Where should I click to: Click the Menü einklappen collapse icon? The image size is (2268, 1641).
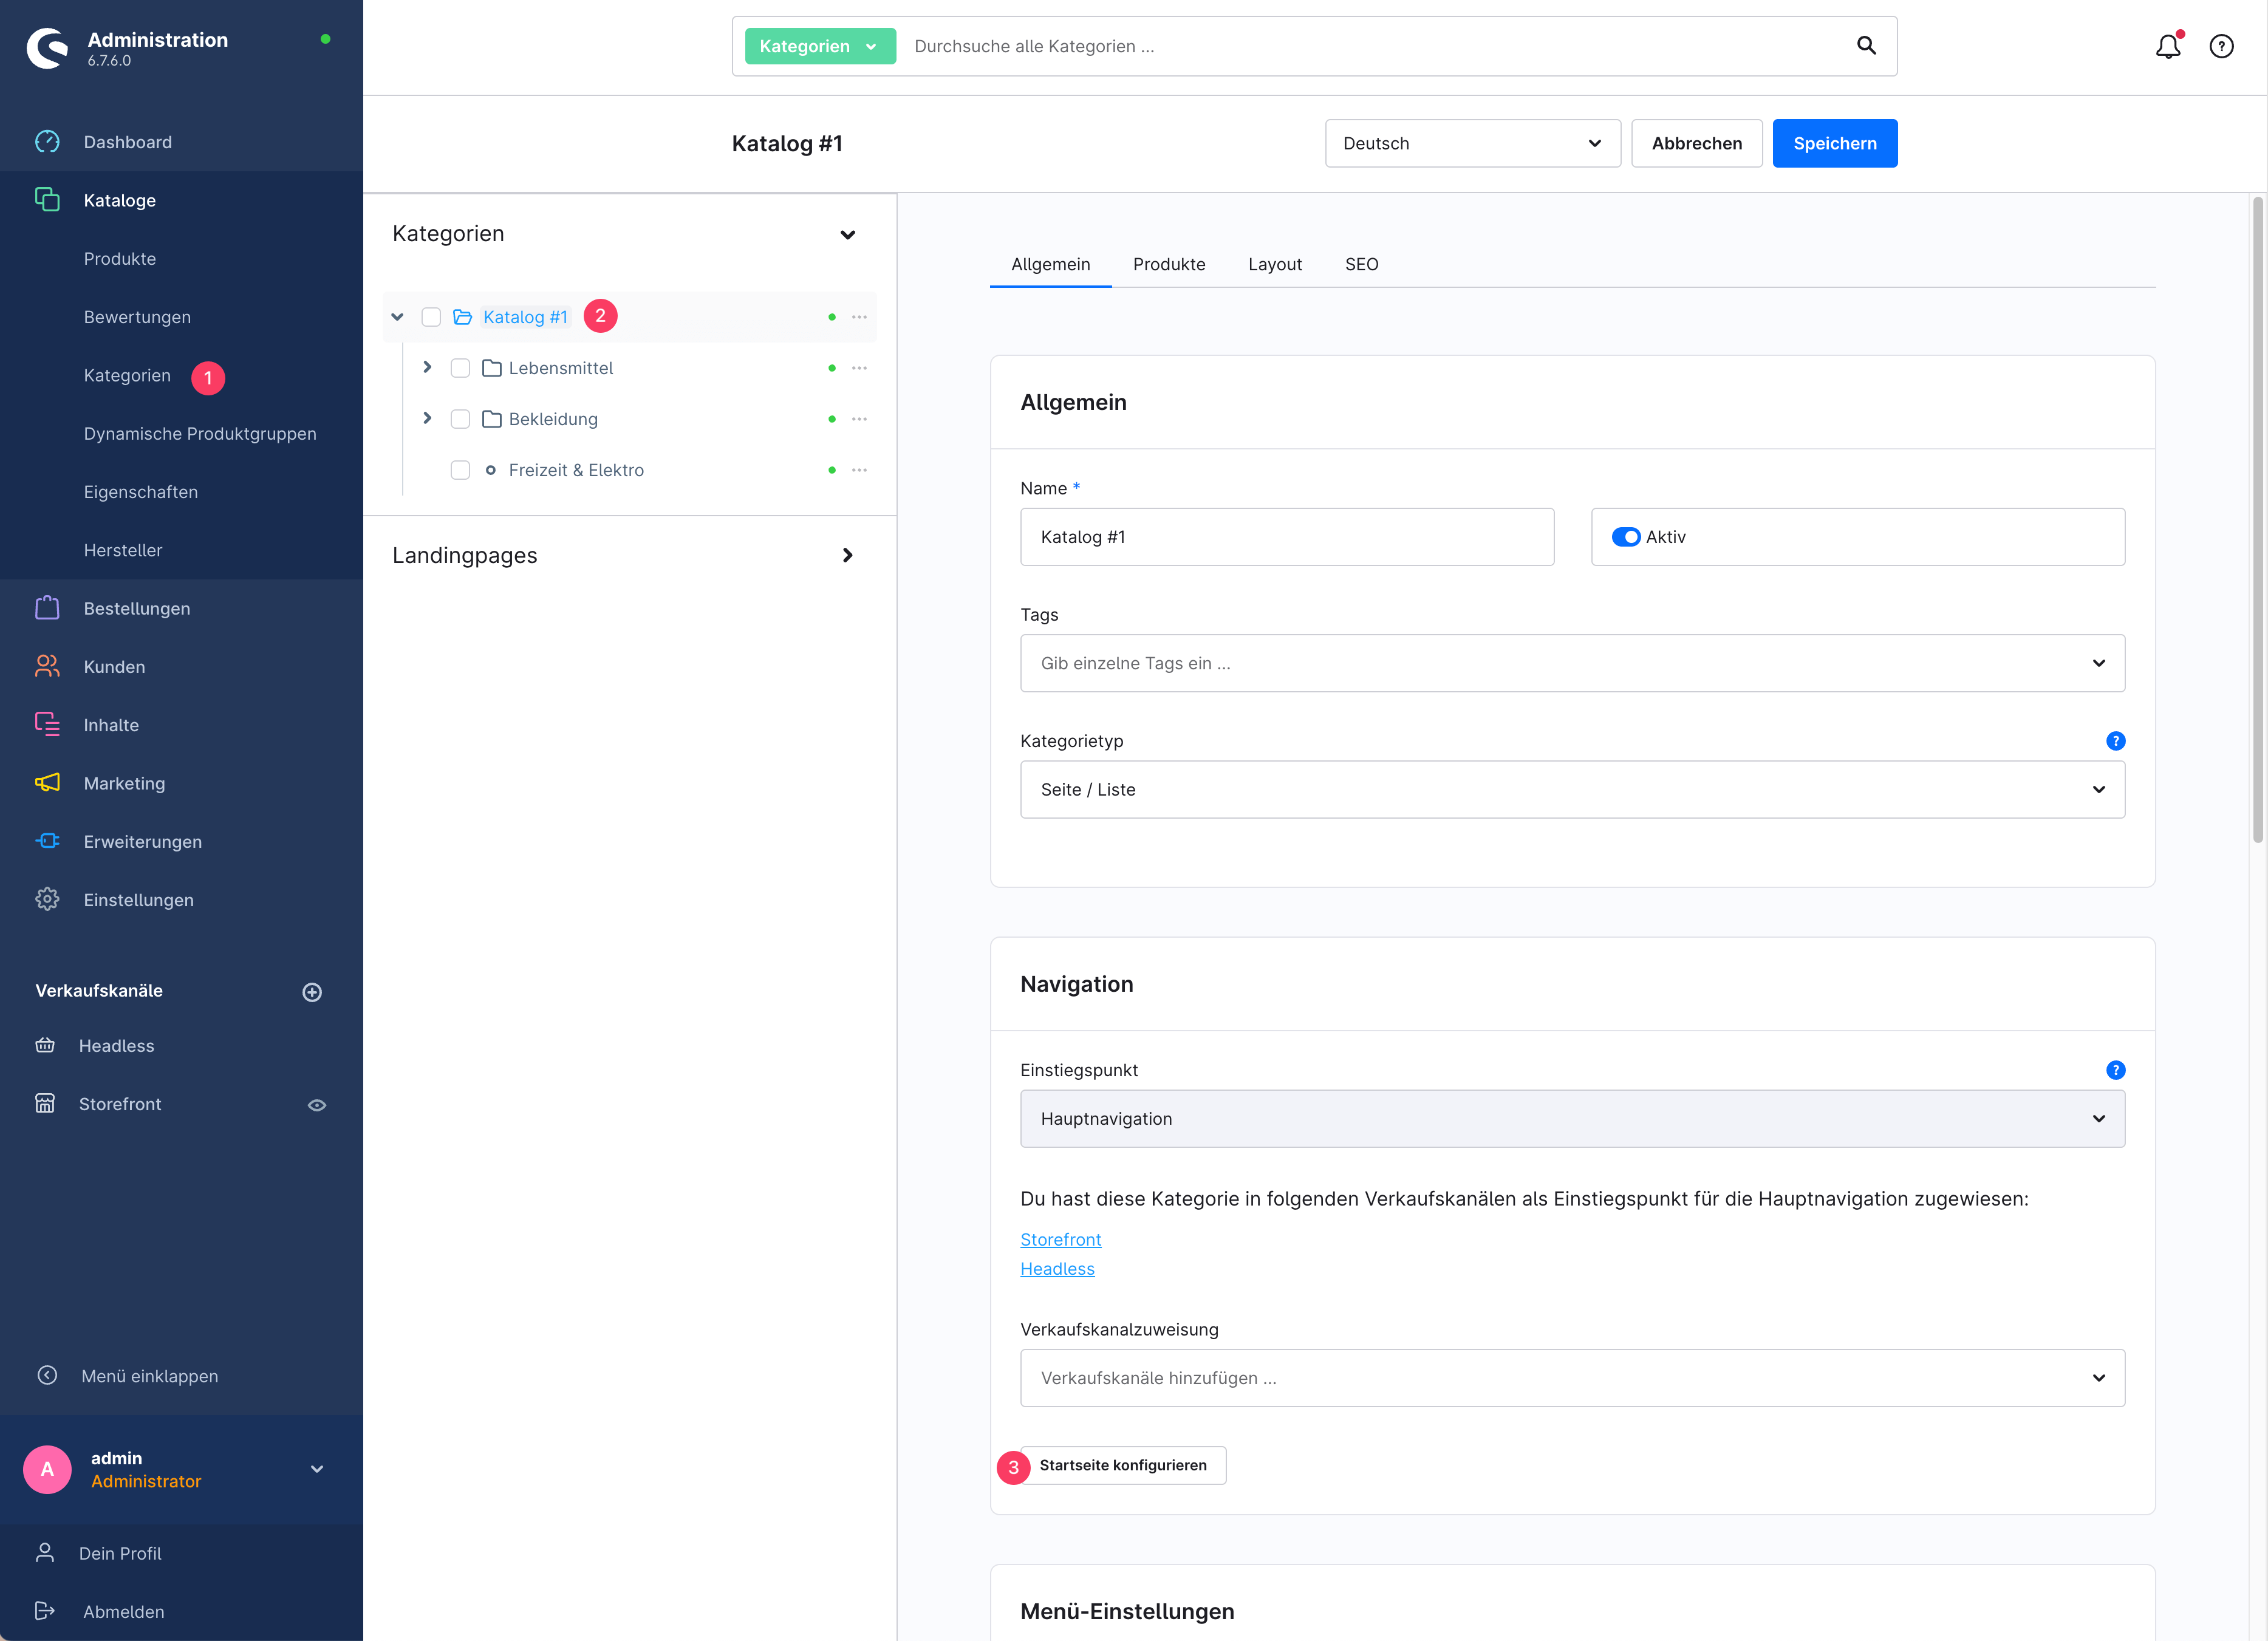[x=47, y=1376]
